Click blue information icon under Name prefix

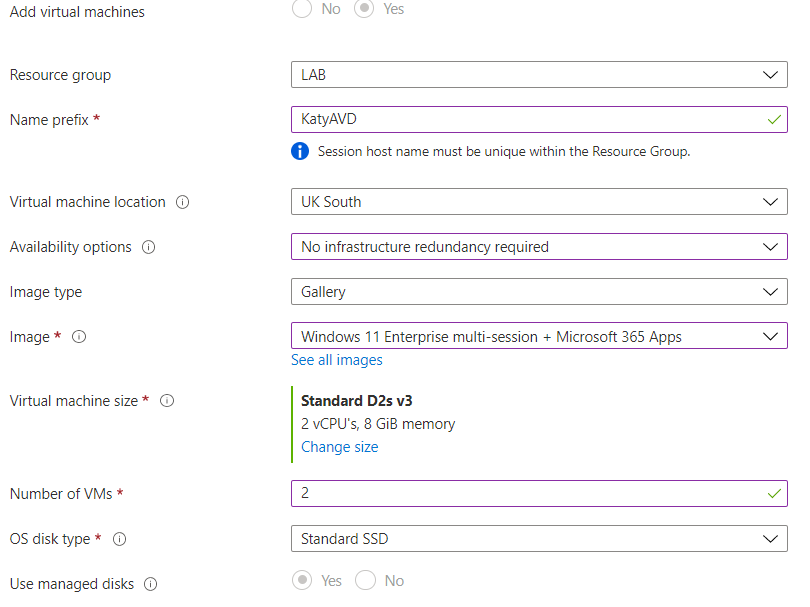coord(300,152)
